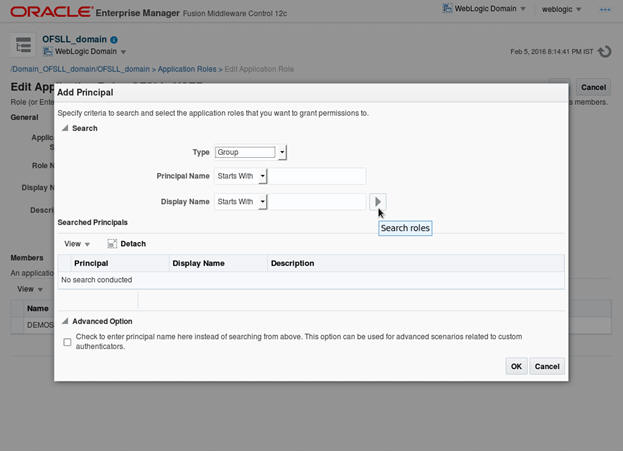Click the WebLogic Domain icon in top bar

[x=447, y=8]
